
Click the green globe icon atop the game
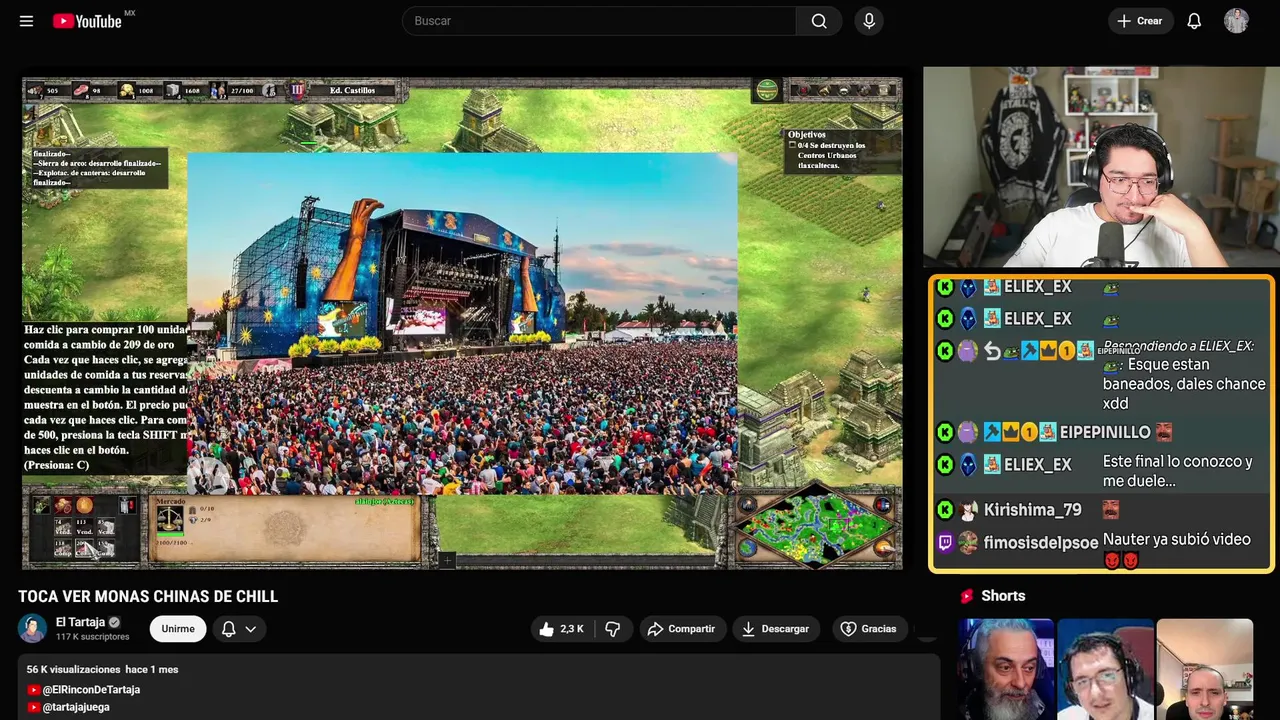pos(767,90)
